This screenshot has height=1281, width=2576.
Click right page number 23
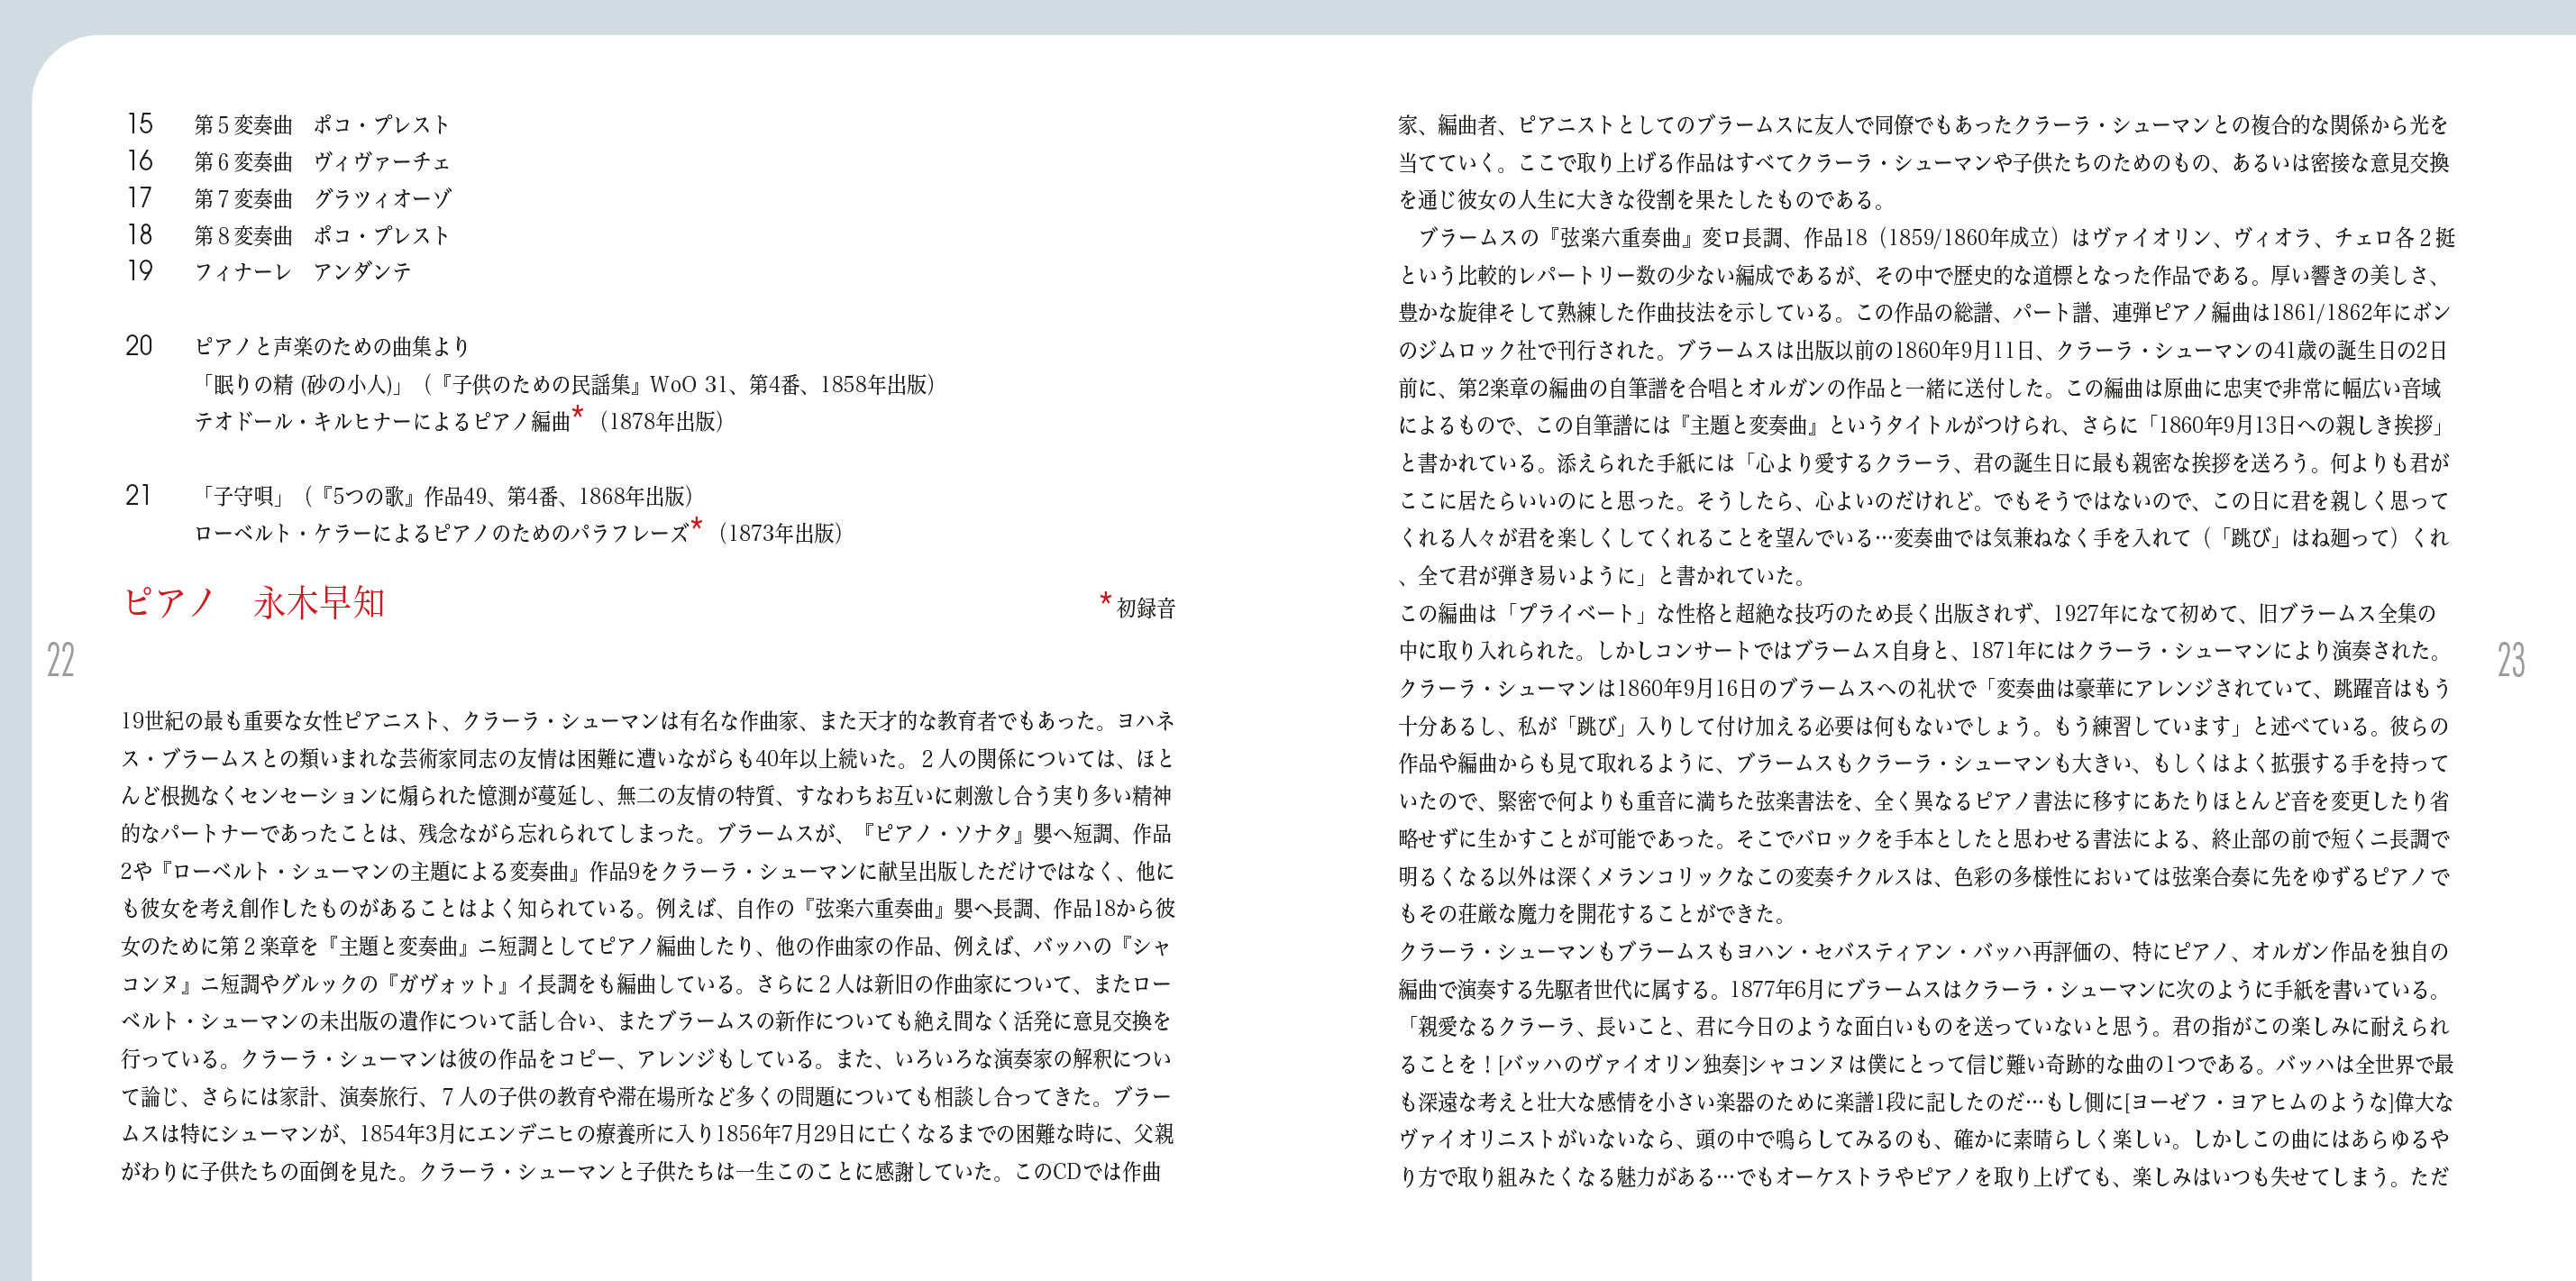(2511, 660)
